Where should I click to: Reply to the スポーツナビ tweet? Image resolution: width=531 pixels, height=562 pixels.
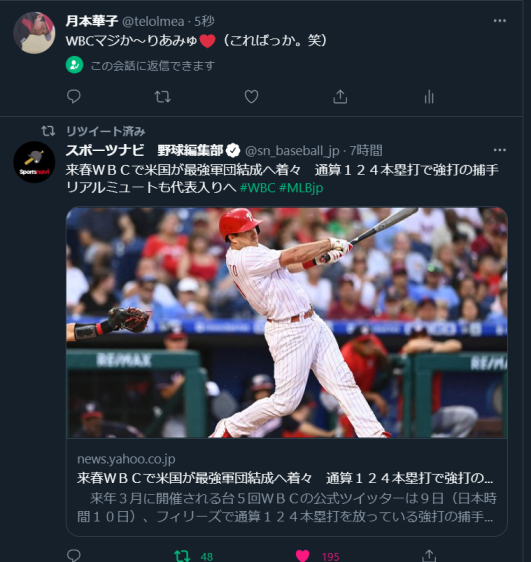coord(74,556)
